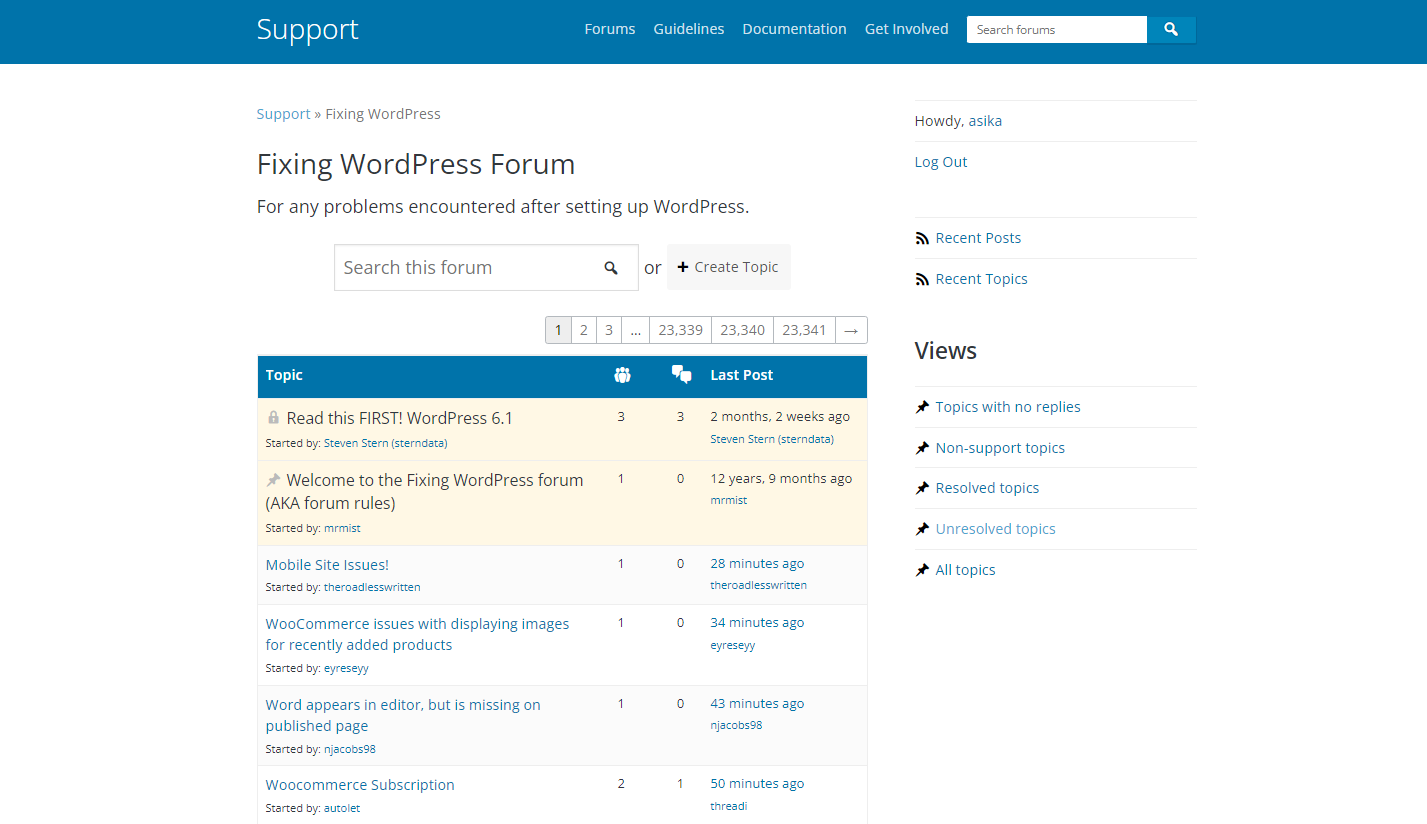The width and height of the screenshot is (1427, 824).
Task: Click the header search magnifier button
Action: coord(1171,30)
